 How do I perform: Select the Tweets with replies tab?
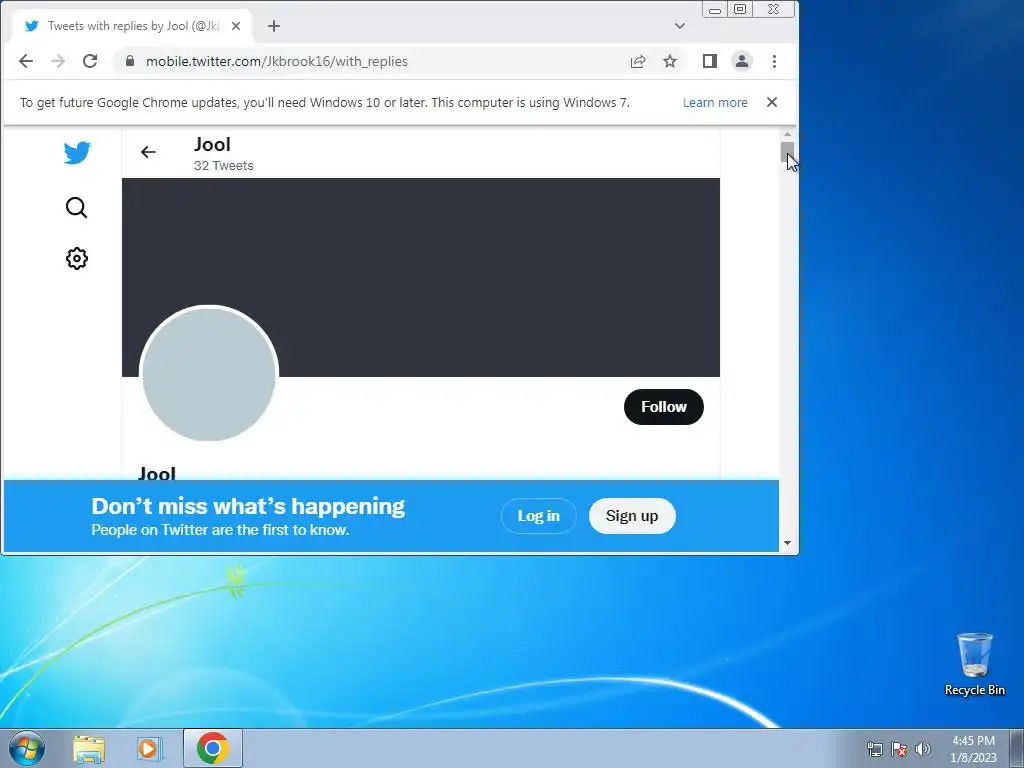(x=133, y=26)
